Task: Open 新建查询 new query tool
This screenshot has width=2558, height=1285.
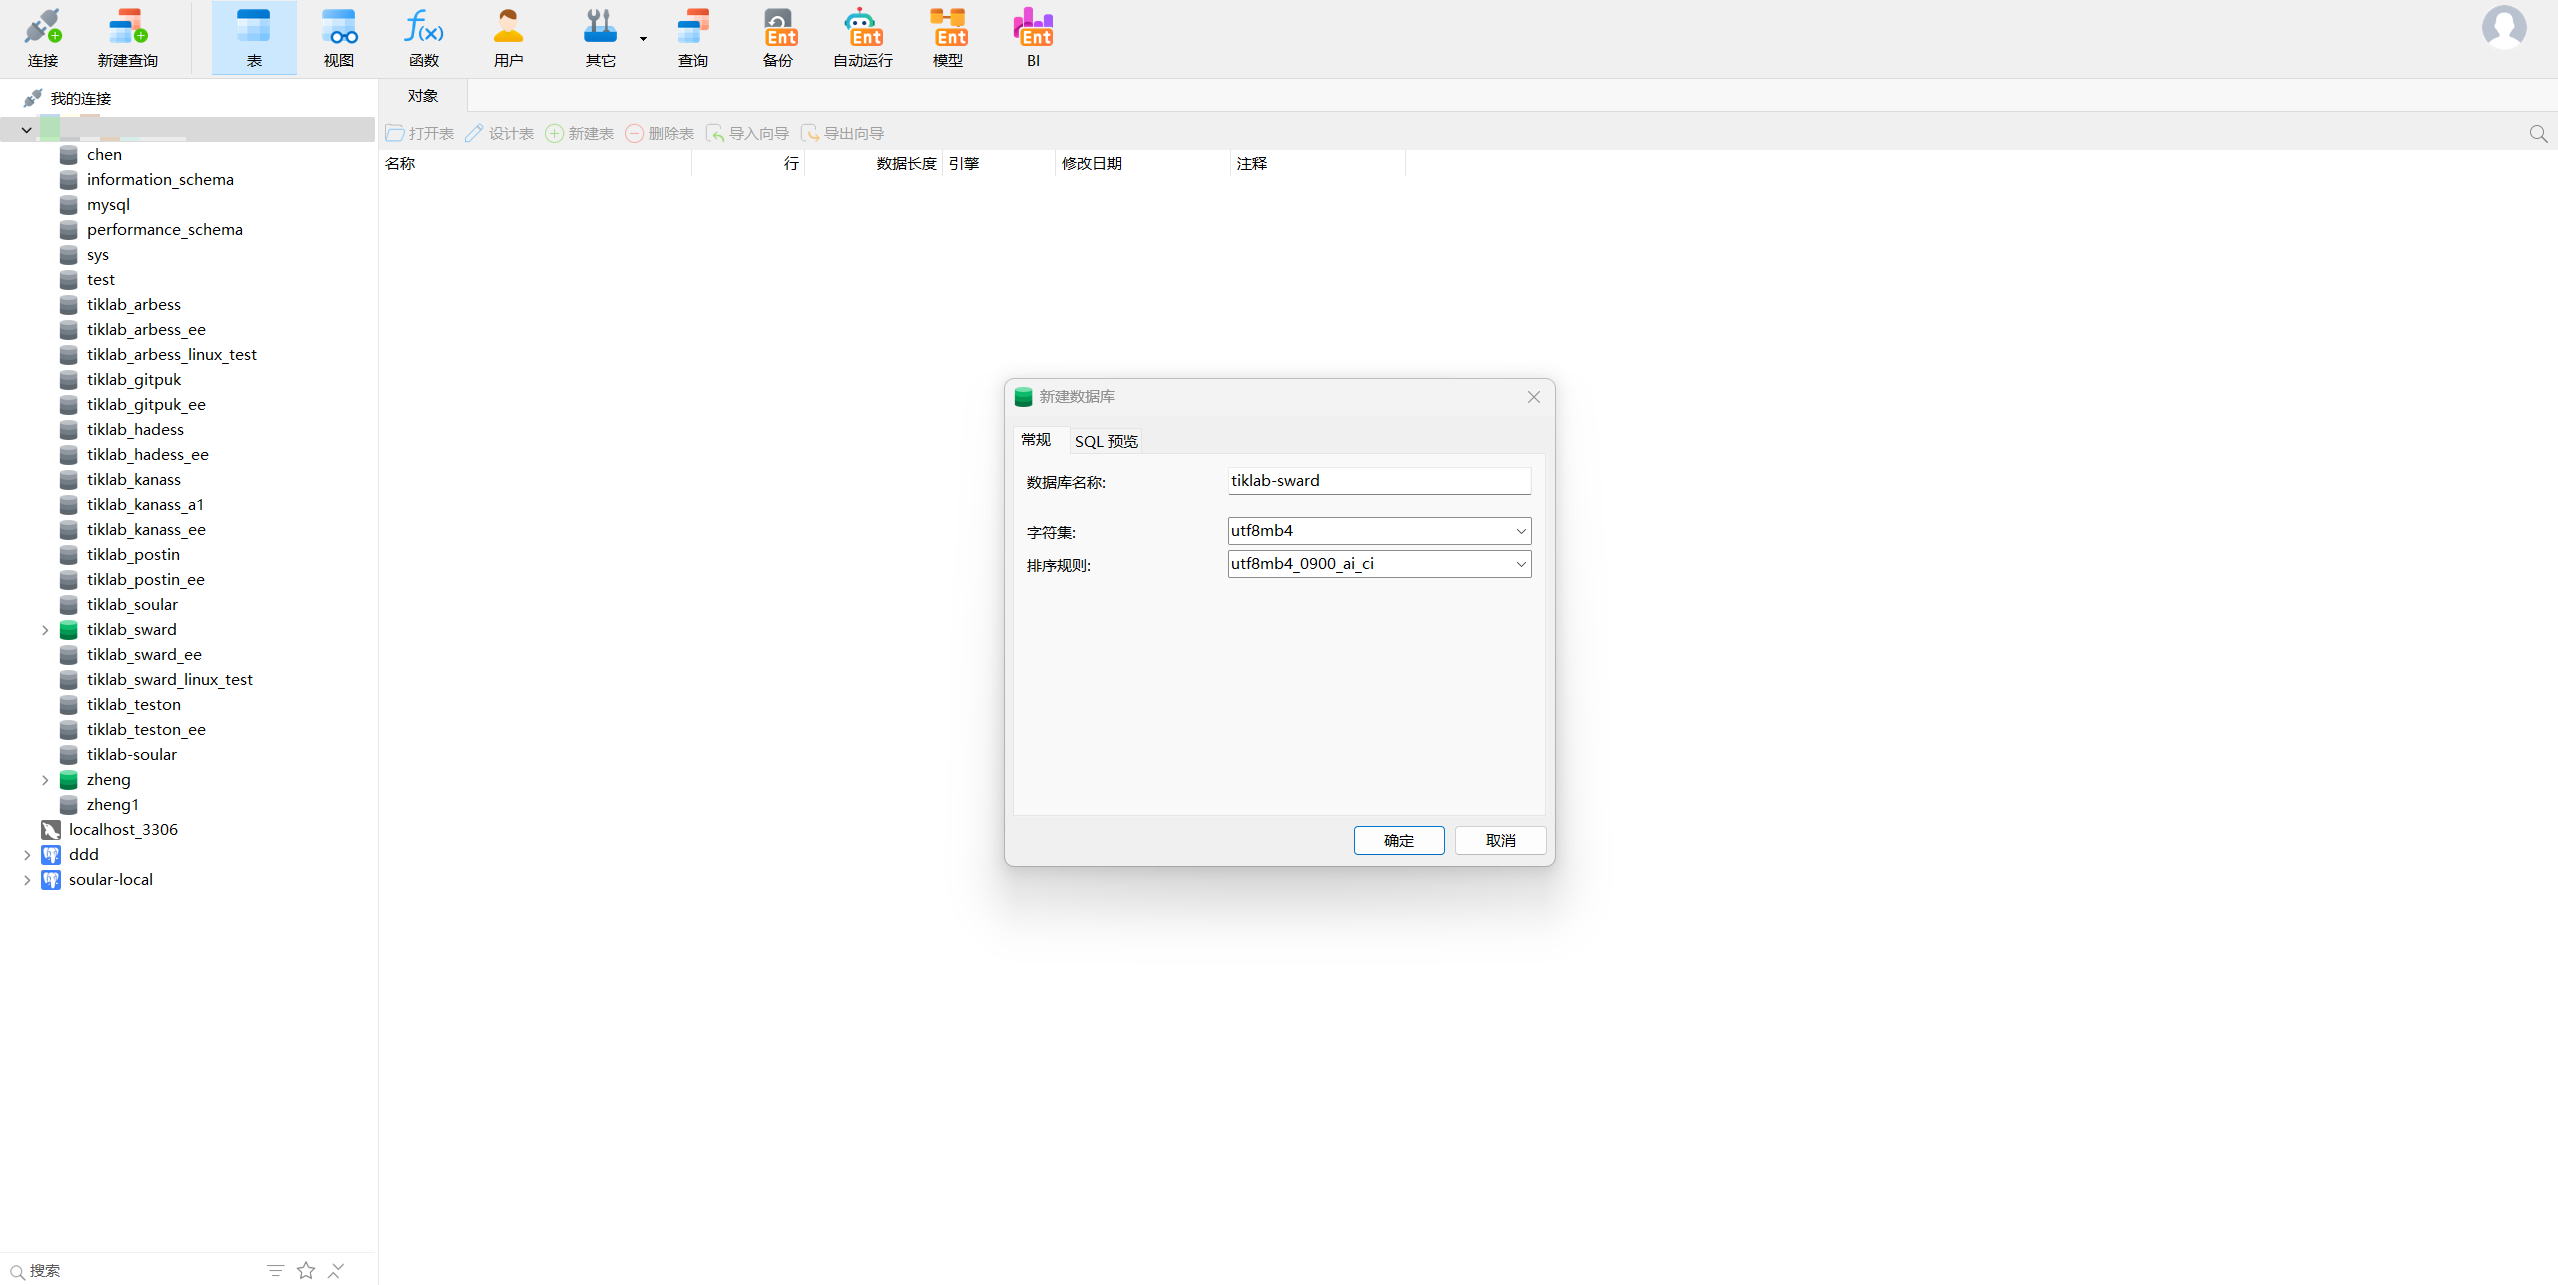Action: coord(127,38)
